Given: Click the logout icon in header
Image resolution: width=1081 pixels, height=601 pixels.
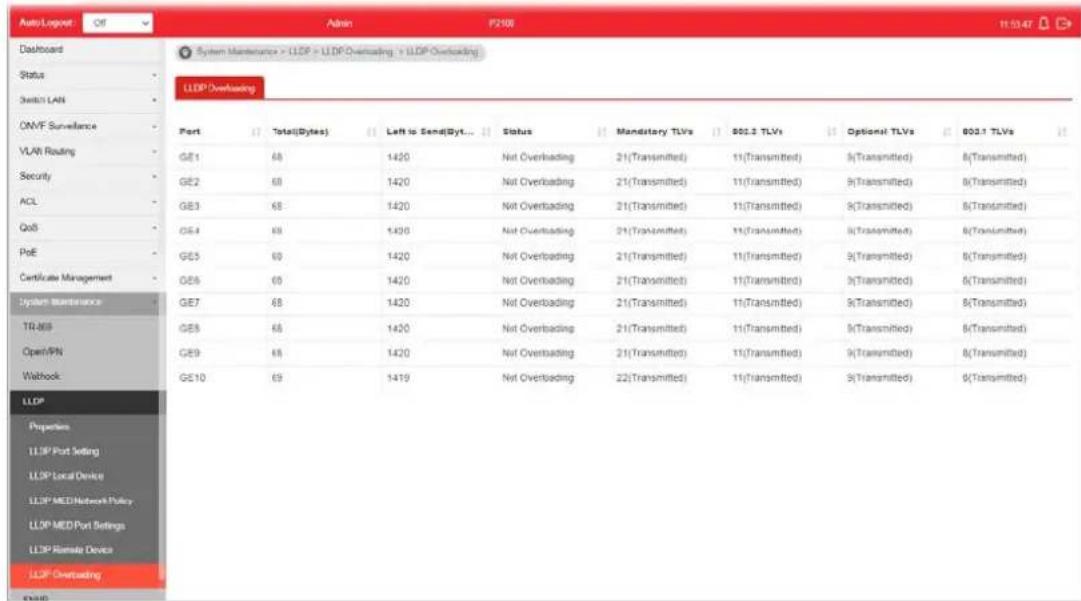Looking at the screenshot, I should (1064, 23).
